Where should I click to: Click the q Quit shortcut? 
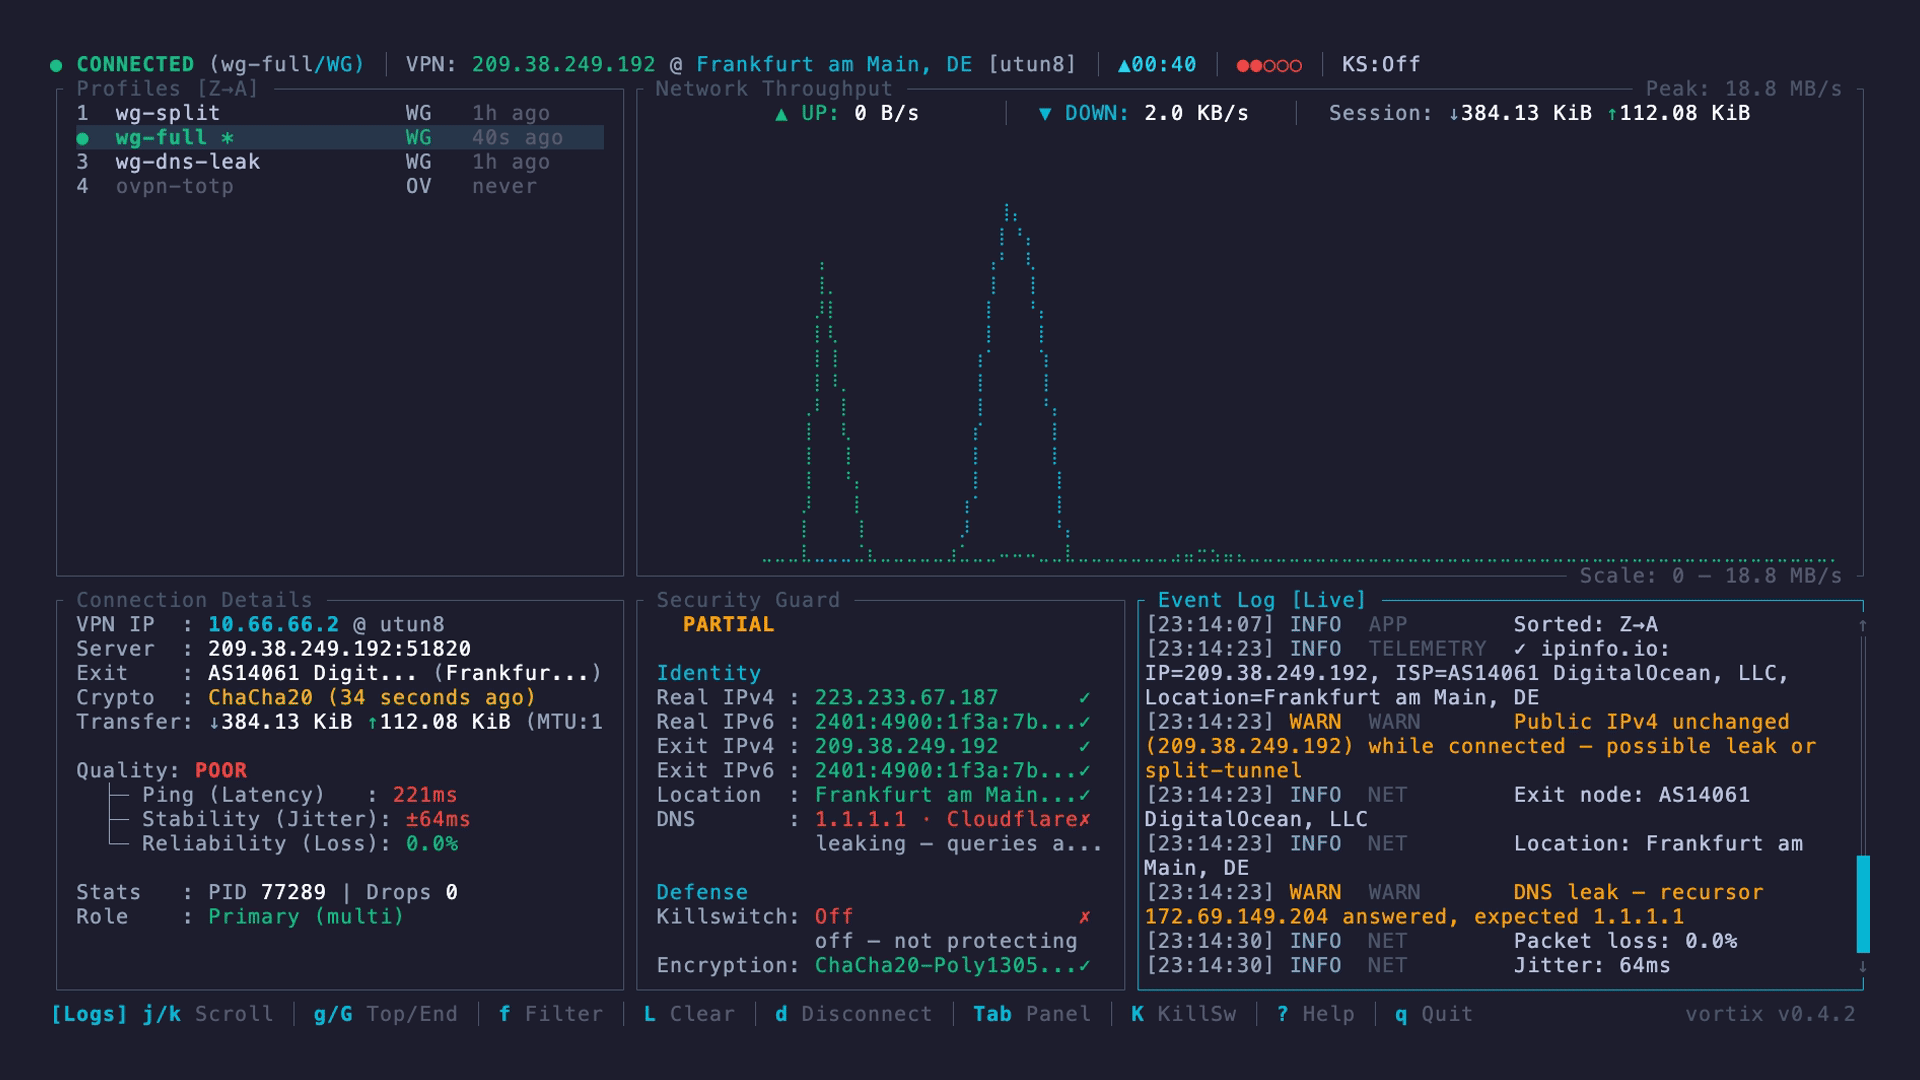coord(1434,1014)
